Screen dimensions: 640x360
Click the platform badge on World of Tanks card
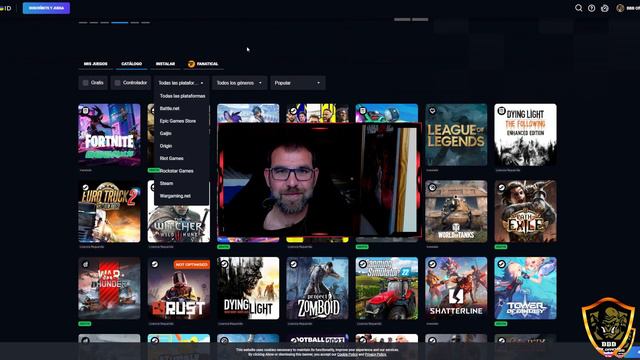pos(432,187)
